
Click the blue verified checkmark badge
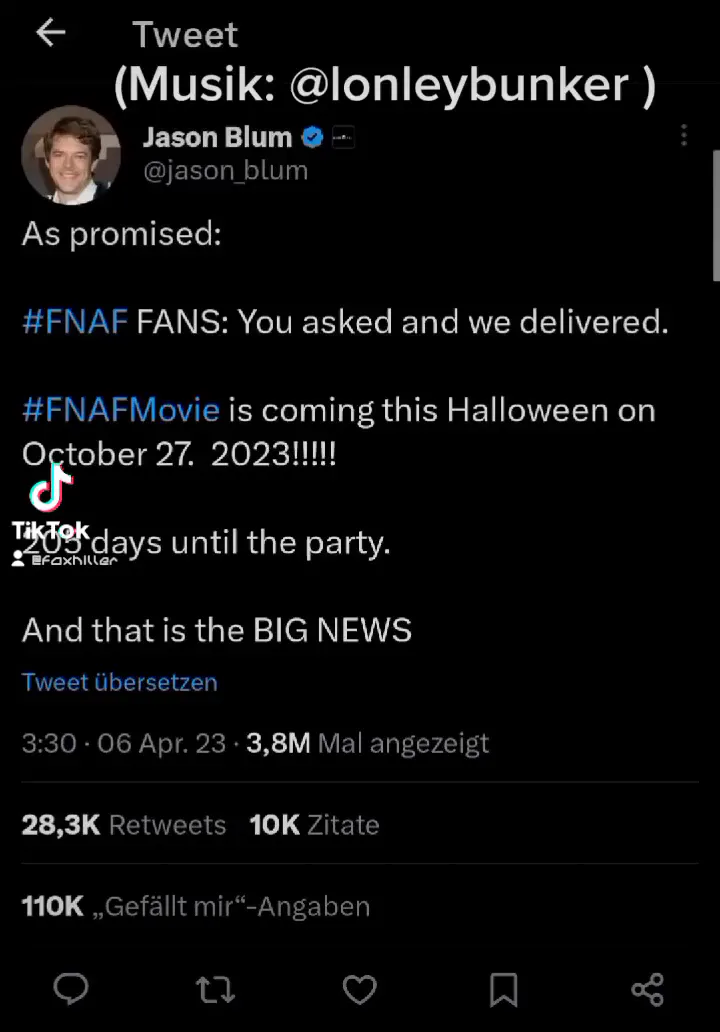(313, 137)
